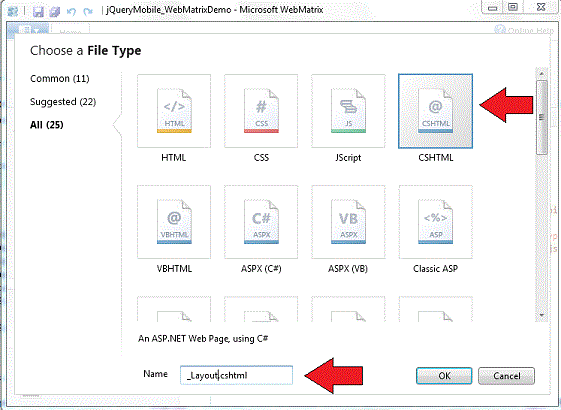The image size is (561, 410).
Task: Click the file list scrollbar up arrow
Action: [542, 73]
